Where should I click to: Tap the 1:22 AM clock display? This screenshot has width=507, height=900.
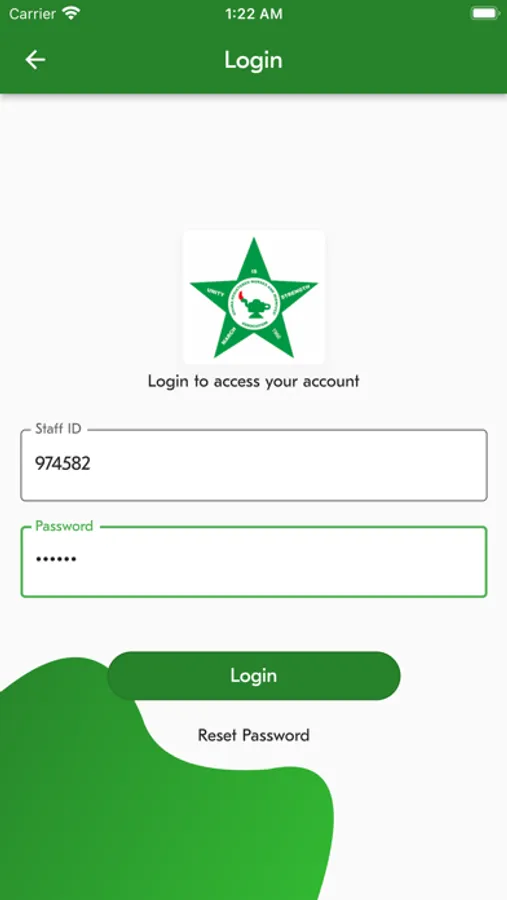[253, 14]
